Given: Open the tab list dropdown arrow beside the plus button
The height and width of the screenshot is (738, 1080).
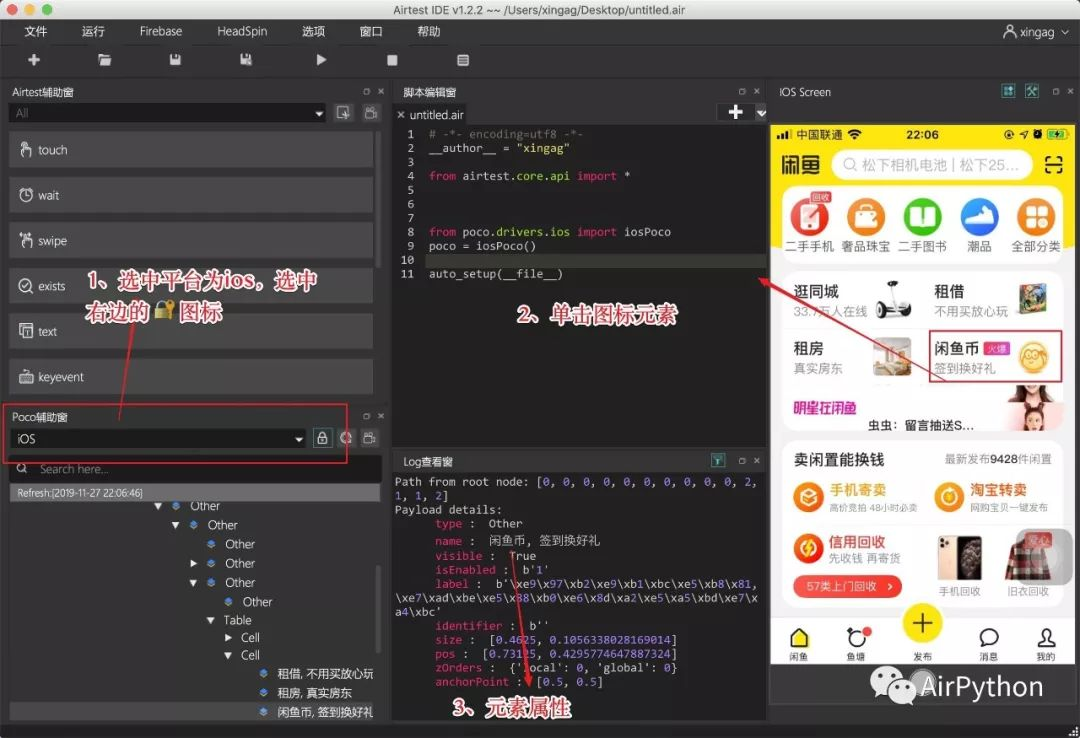Looking at the screenshot, I should [x=760, y=112].
